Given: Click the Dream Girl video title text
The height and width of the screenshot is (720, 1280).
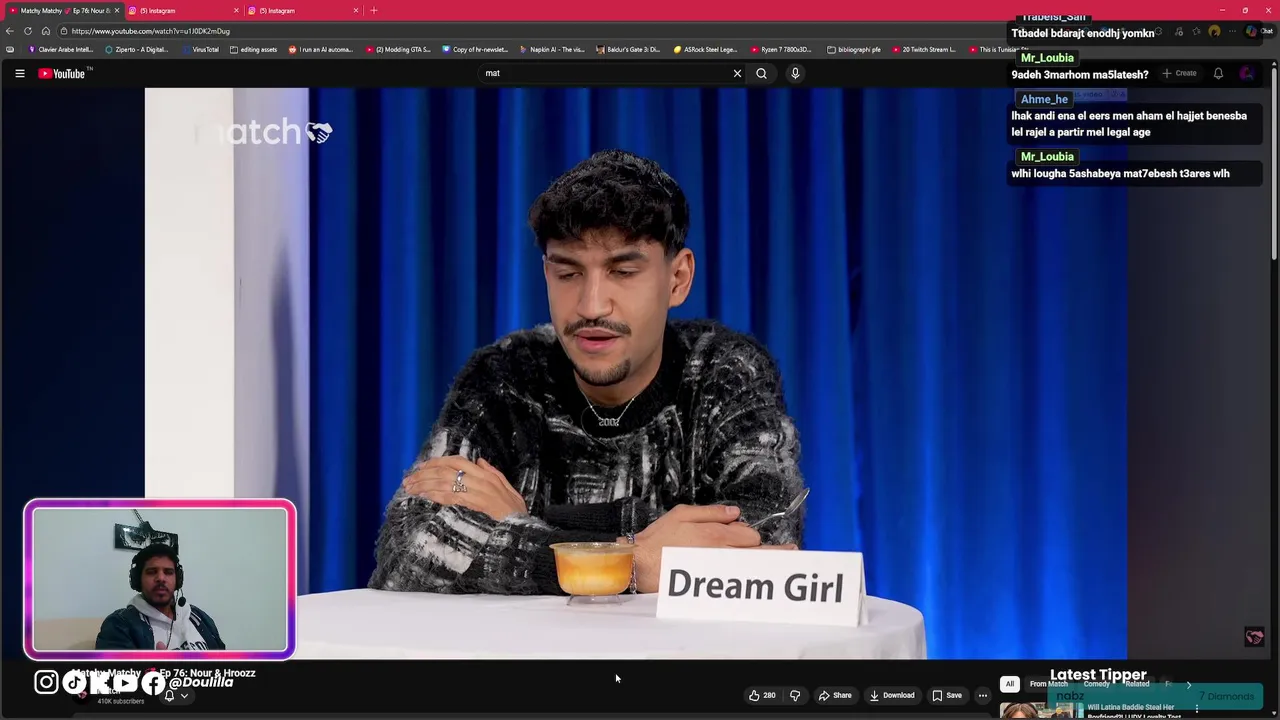Looking at the screenshot, I should (755, 586).
